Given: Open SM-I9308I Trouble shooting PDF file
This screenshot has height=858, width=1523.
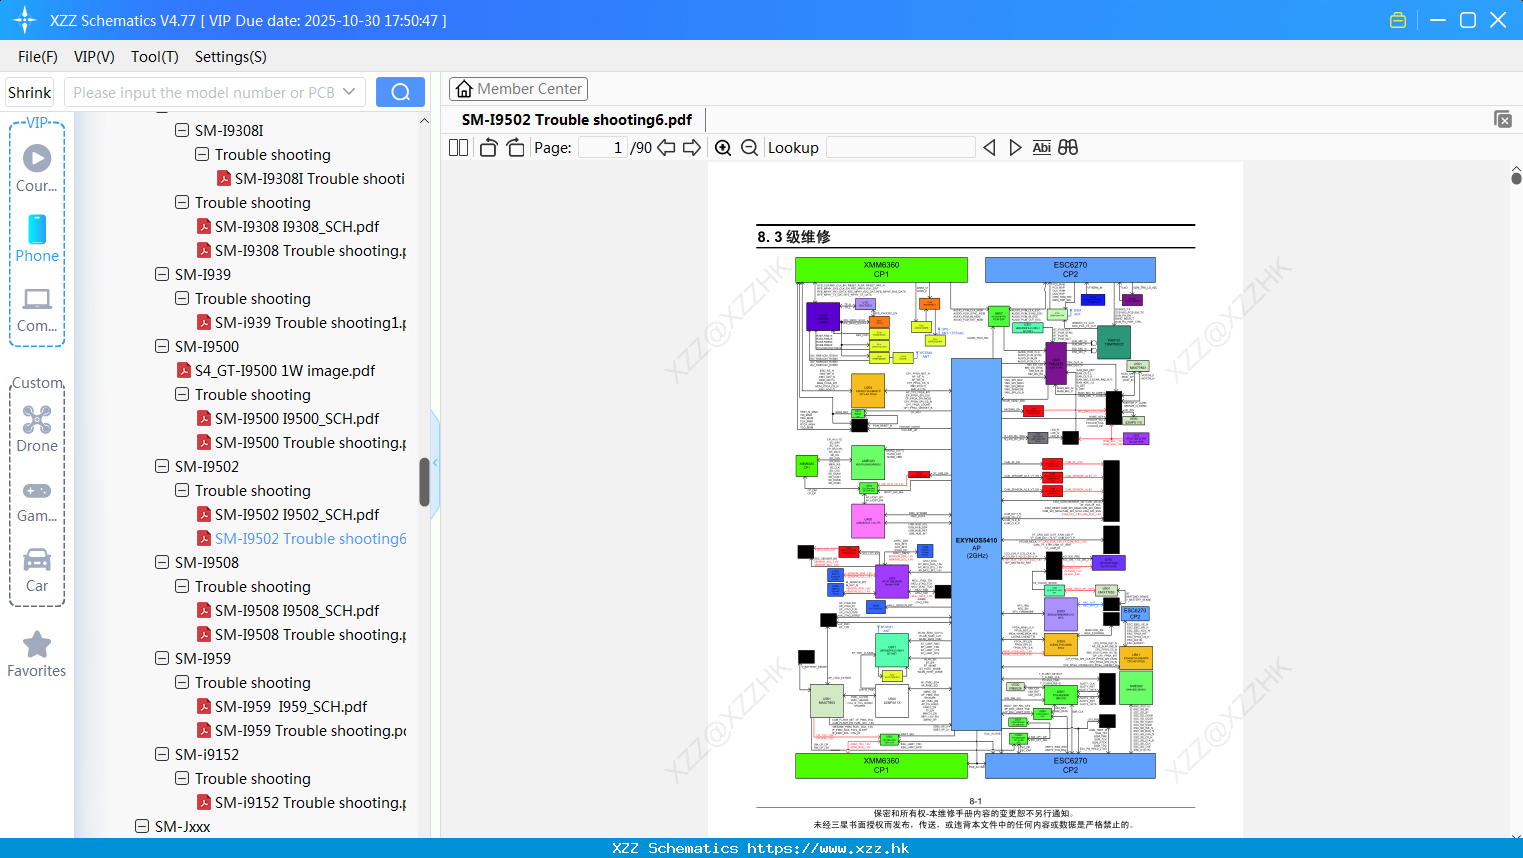Looking at the screenshot, I should click(x=310, y=178).
